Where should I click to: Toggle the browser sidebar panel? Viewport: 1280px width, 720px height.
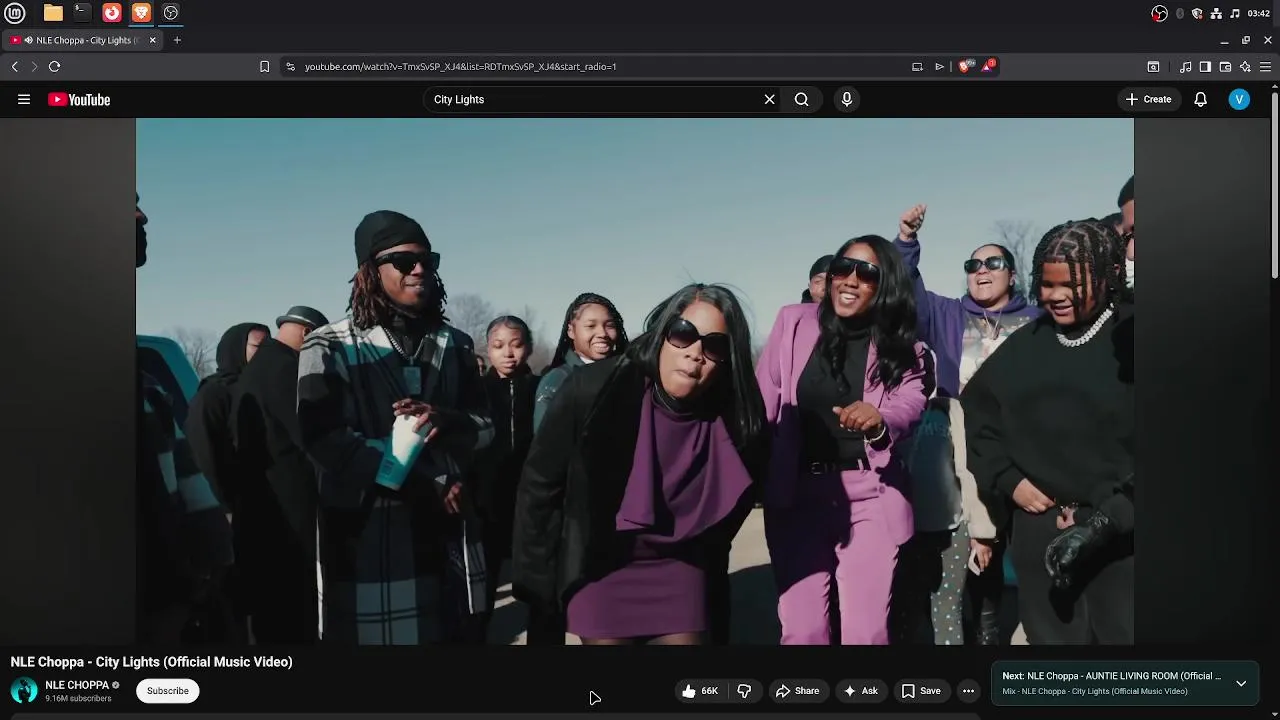1205,66
